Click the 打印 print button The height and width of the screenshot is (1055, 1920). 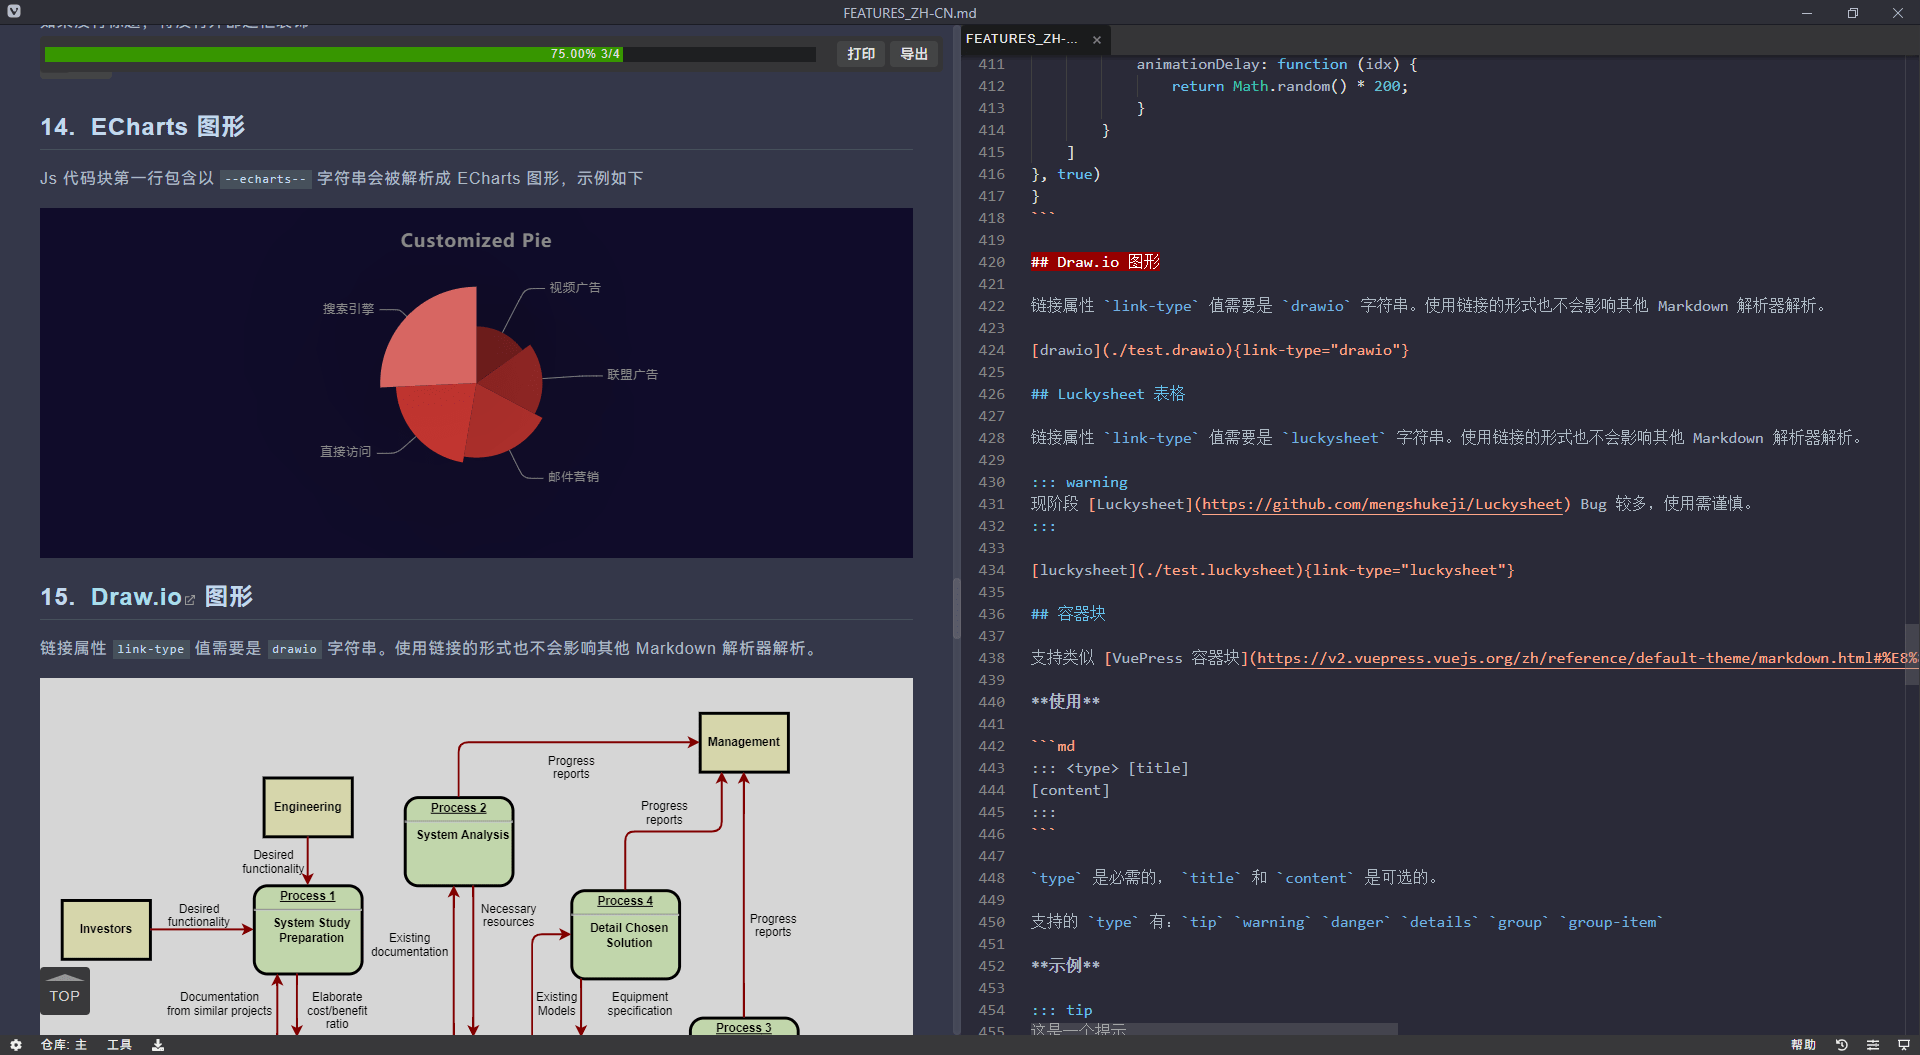860,54
